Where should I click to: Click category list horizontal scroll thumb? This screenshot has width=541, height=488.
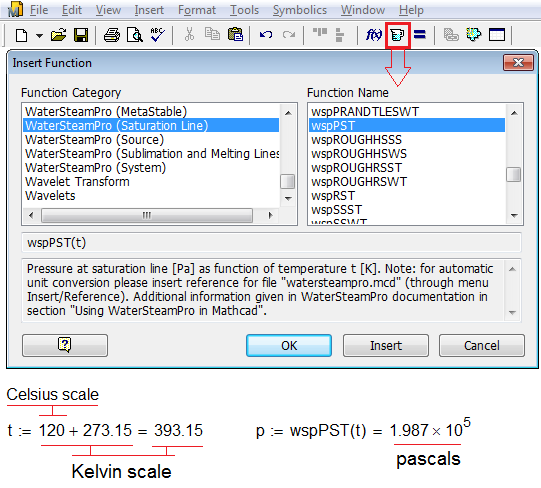pos(147,215)
